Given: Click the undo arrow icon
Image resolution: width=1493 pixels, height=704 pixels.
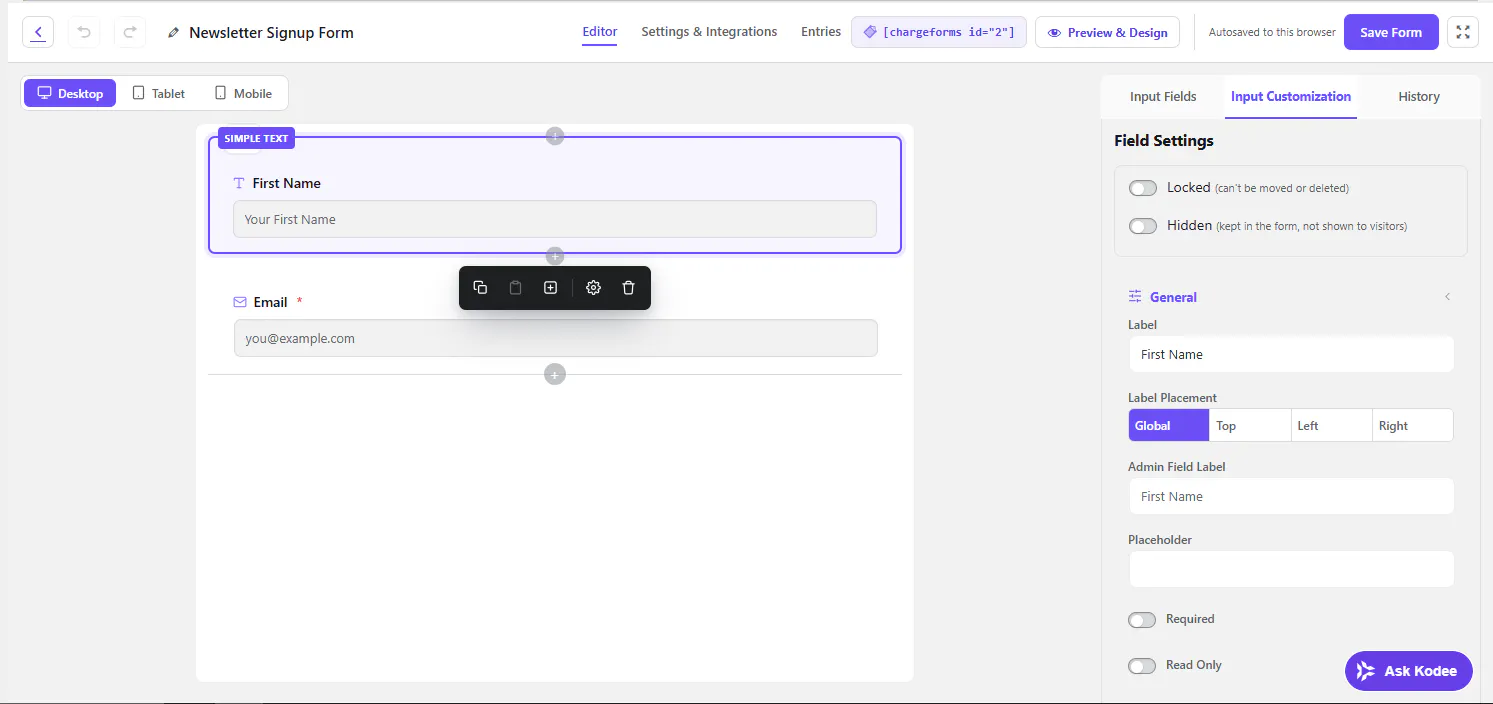Looking at the screenshot, I should tap(84, 32).
